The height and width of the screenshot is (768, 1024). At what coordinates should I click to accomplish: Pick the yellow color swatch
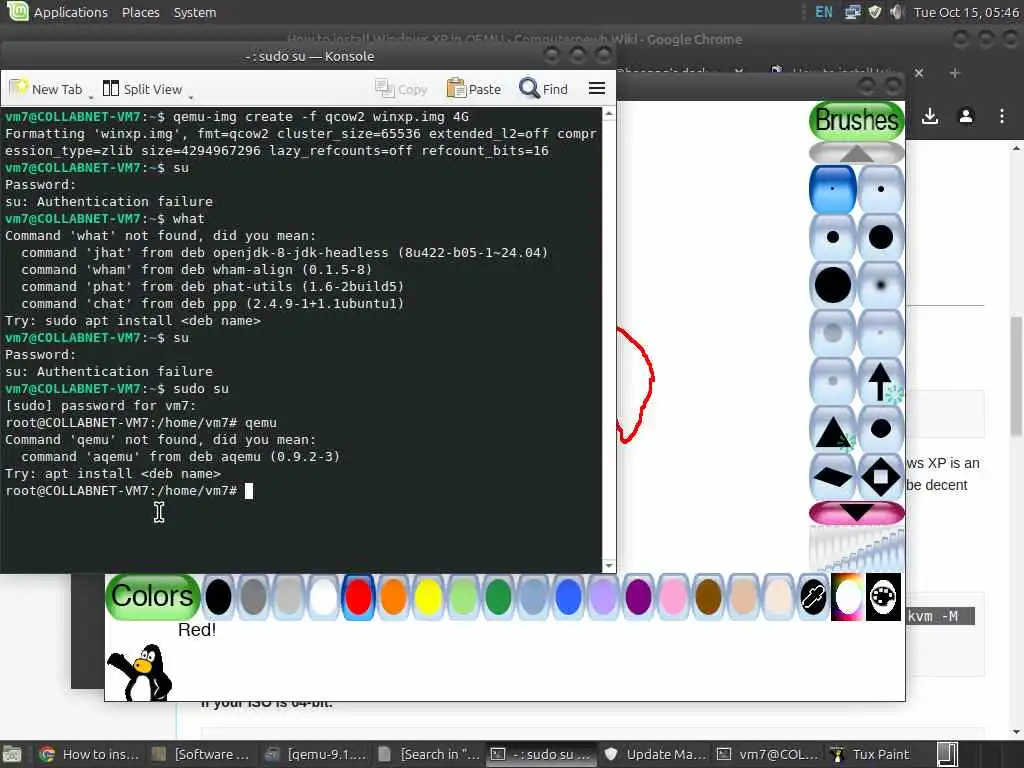point(428,597)
